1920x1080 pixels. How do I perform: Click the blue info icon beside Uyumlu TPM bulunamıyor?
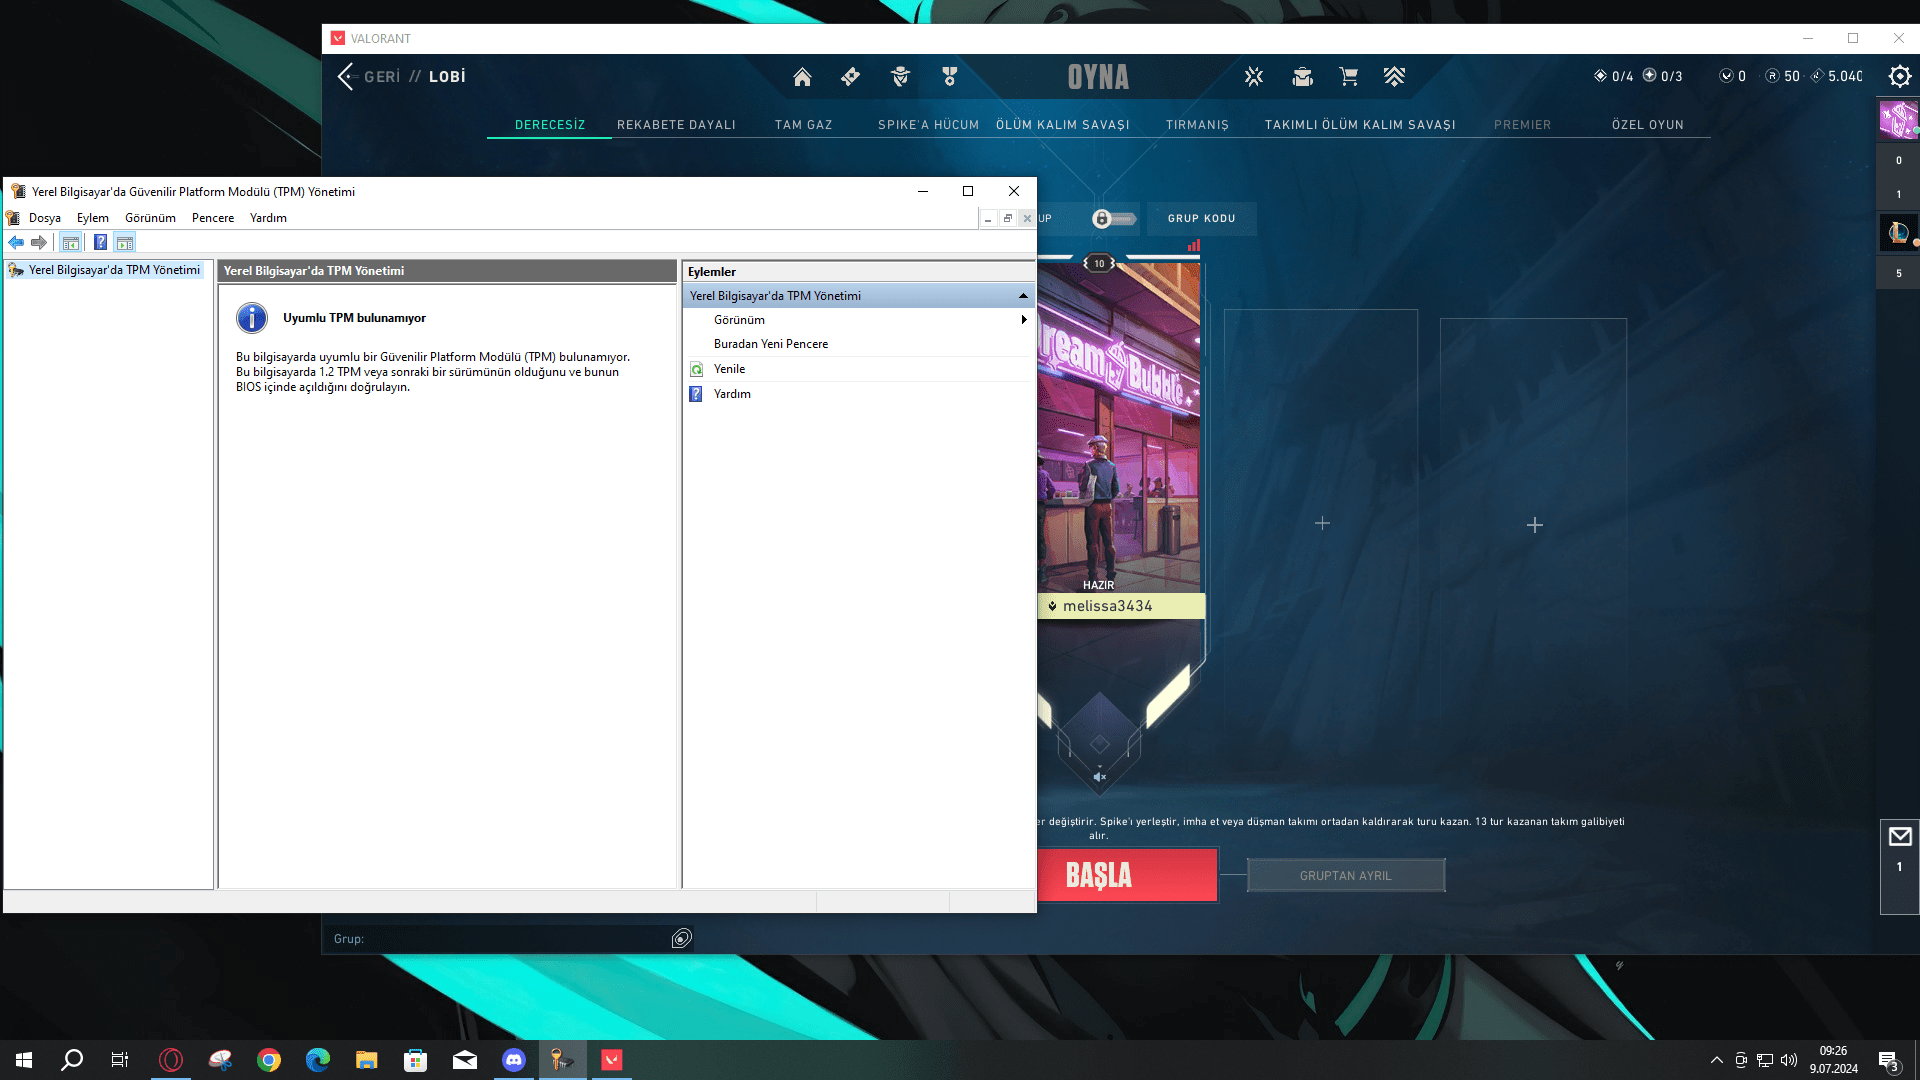(x=252, y=318)
